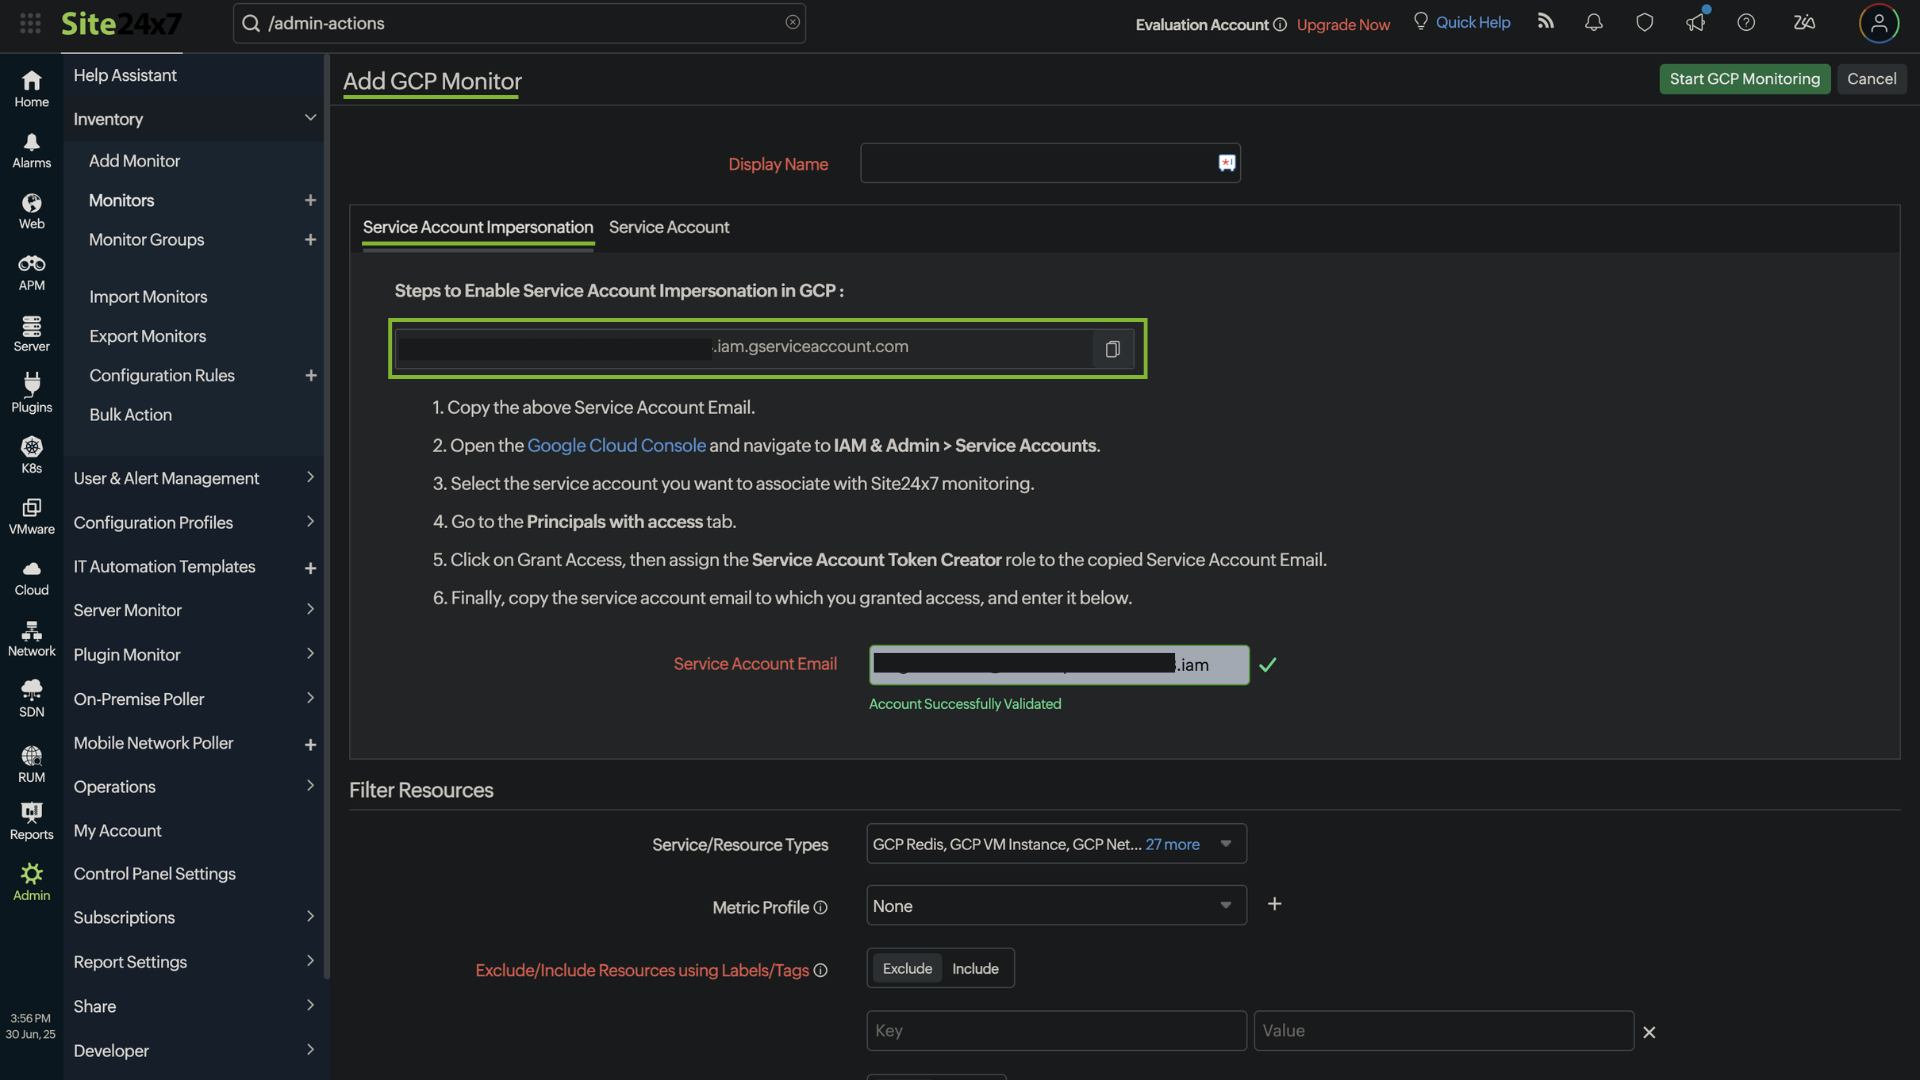Click Start GCP Monitoring
Image resolution: width=1920 pixels, height=1080 pixels.
[1744, 79]
